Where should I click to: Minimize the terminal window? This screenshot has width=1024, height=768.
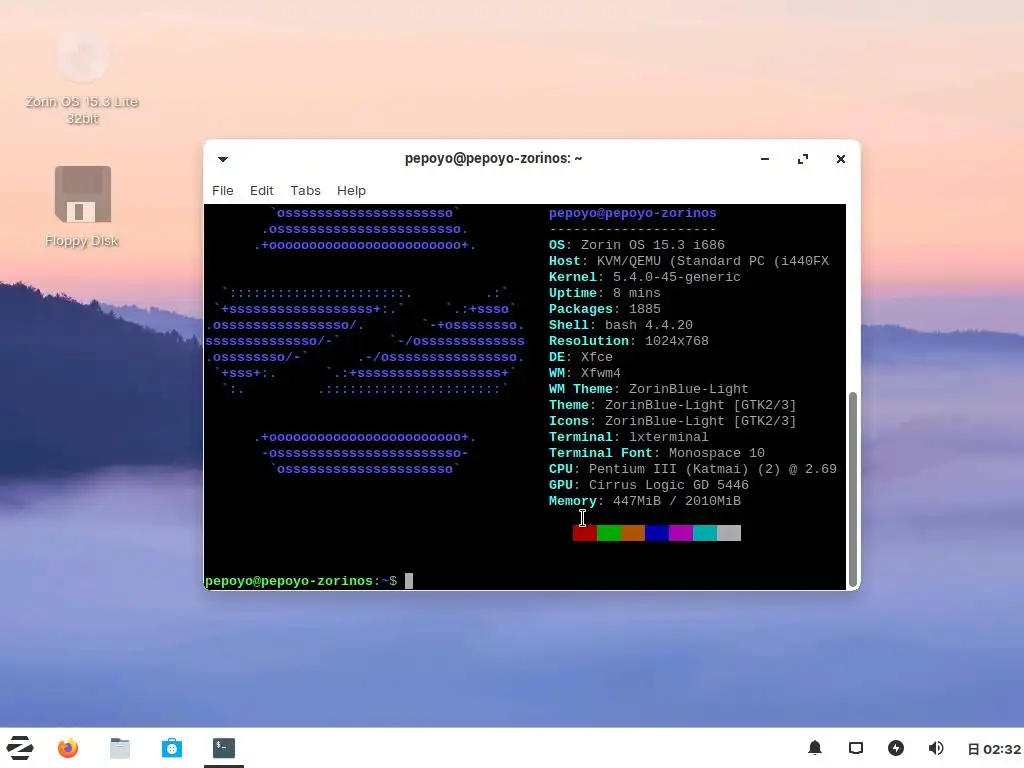pos(765,159)
